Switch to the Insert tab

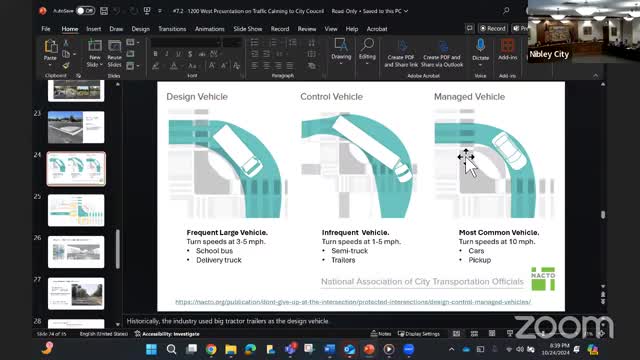coord(93,29)
